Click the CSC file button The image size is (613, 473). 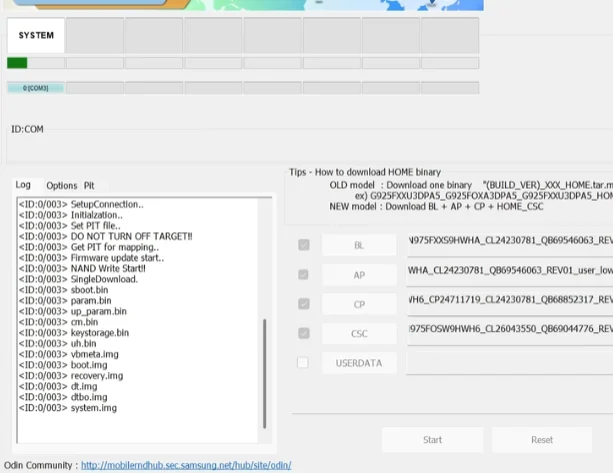tap(359, 333)
